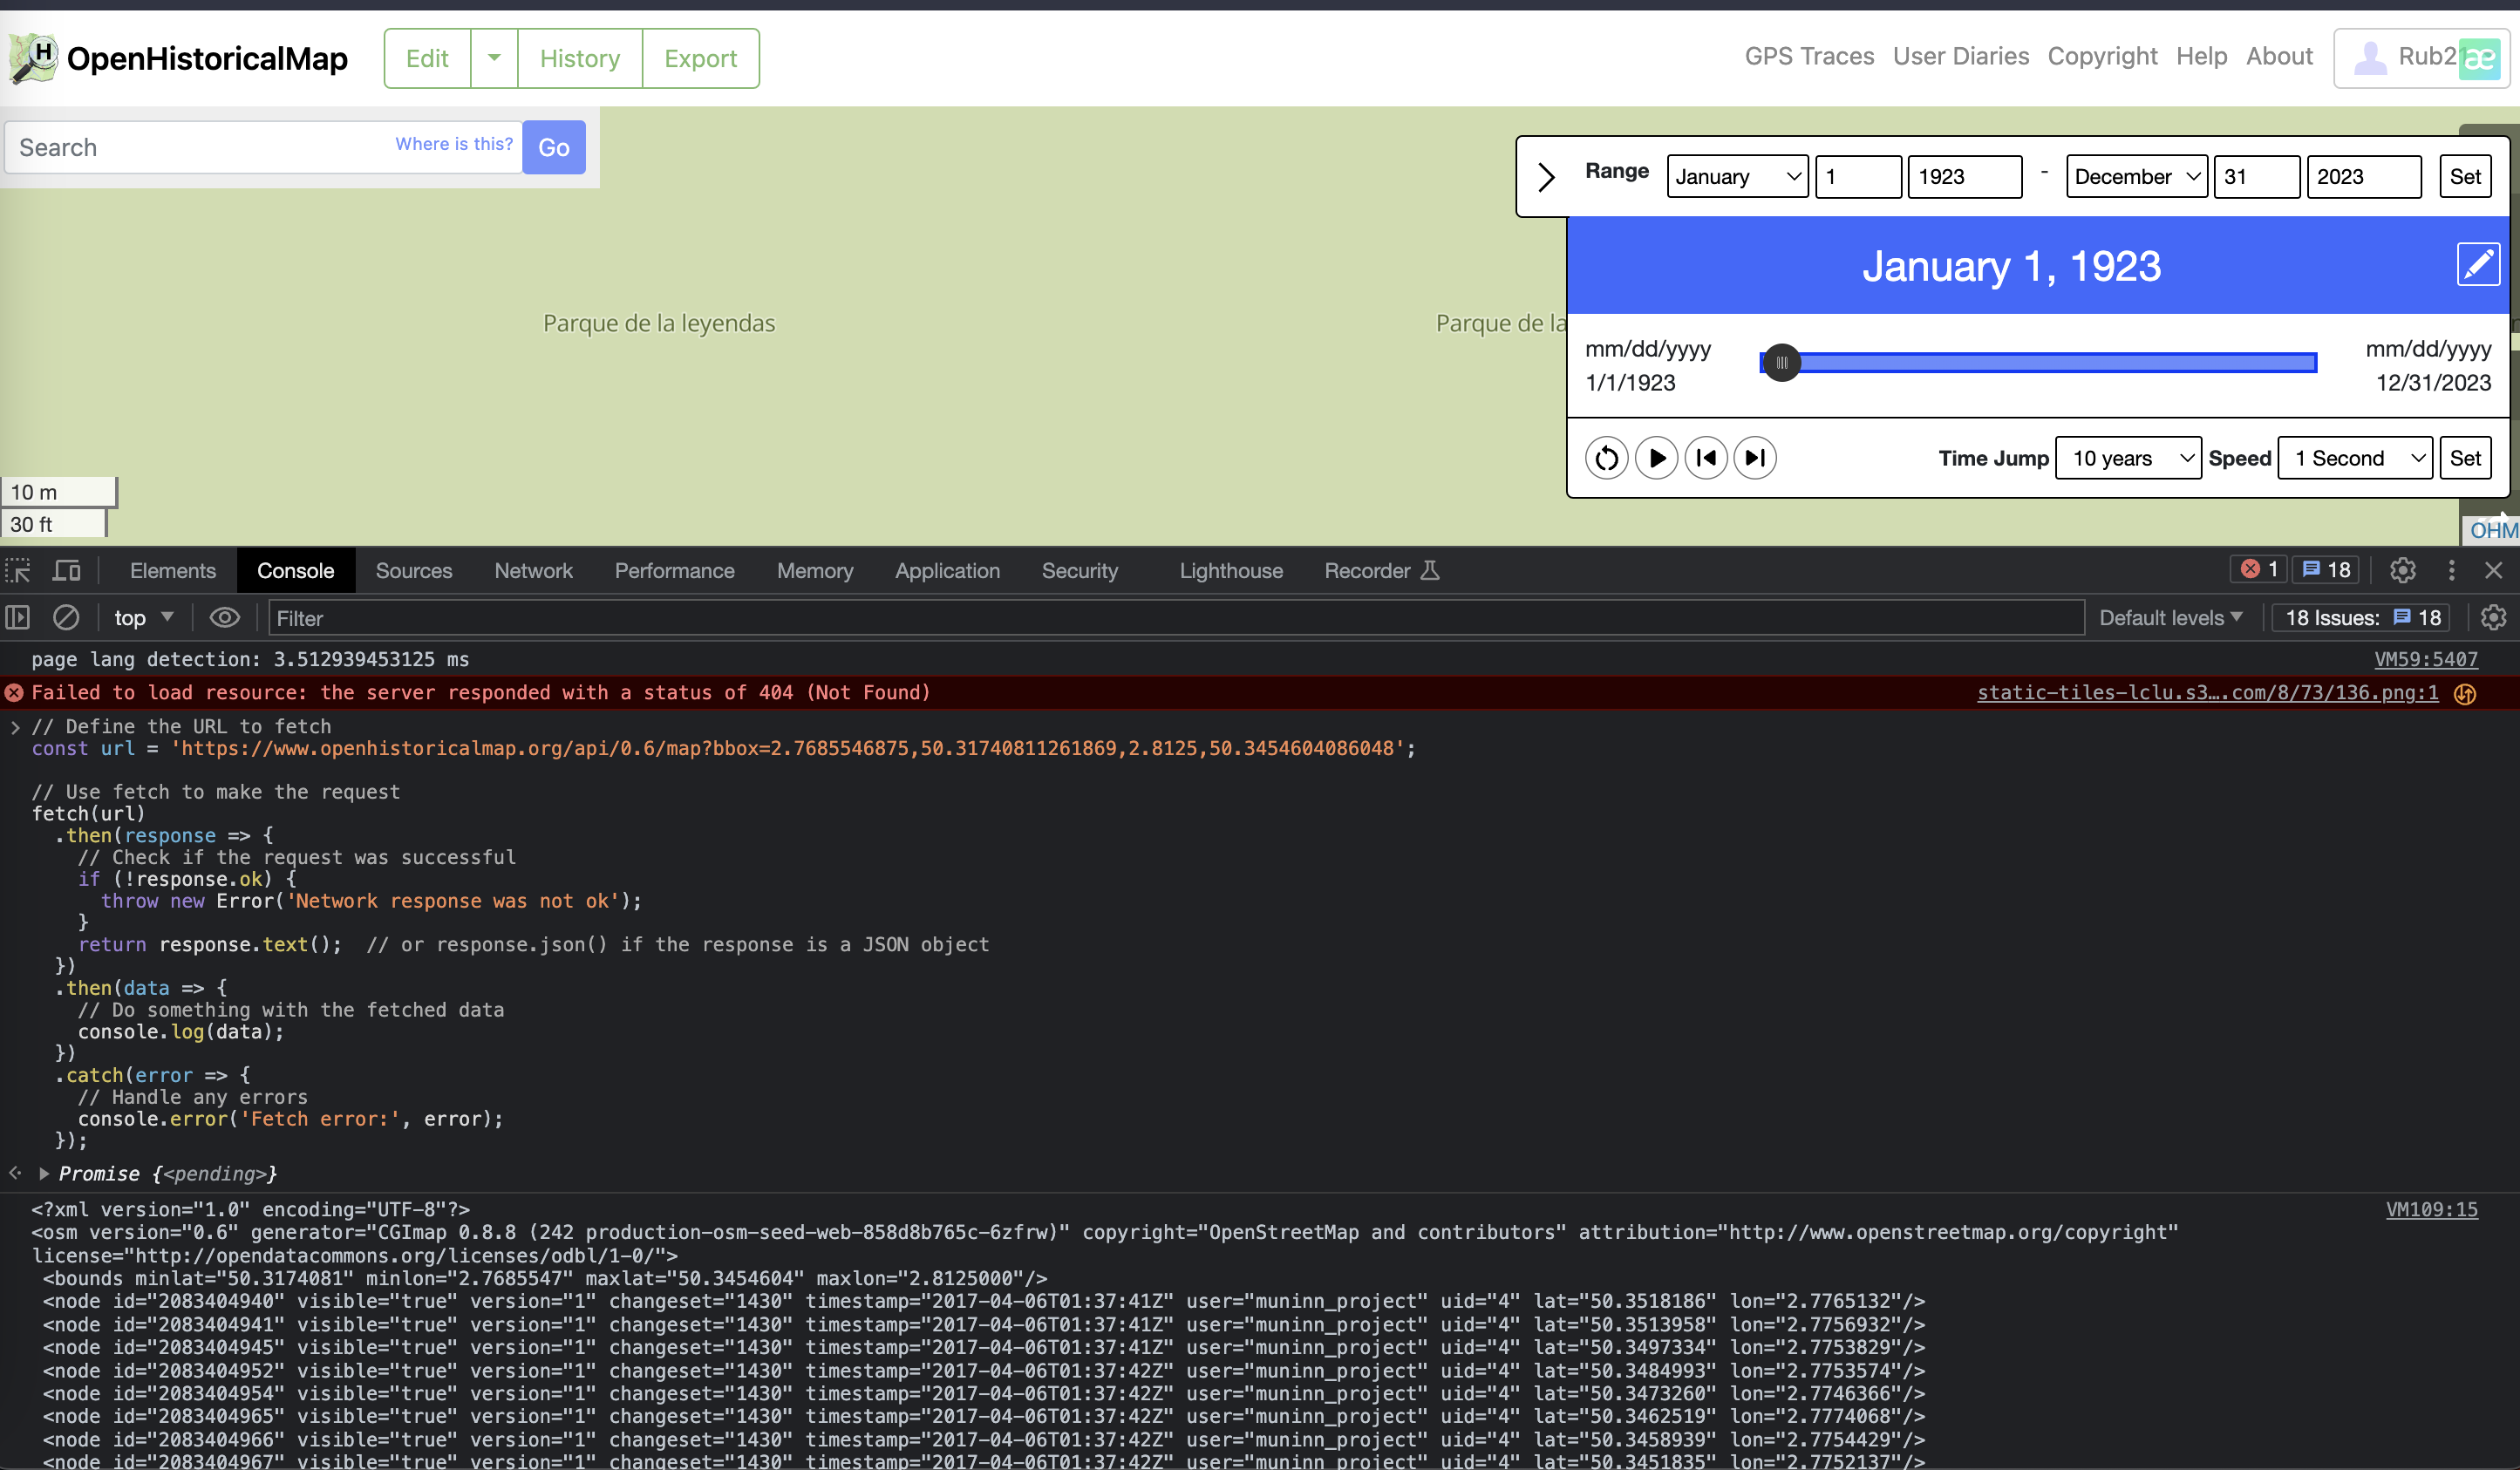Click 'Where is this?' link
2520x1470 pixels.
[x=454, y=144]
